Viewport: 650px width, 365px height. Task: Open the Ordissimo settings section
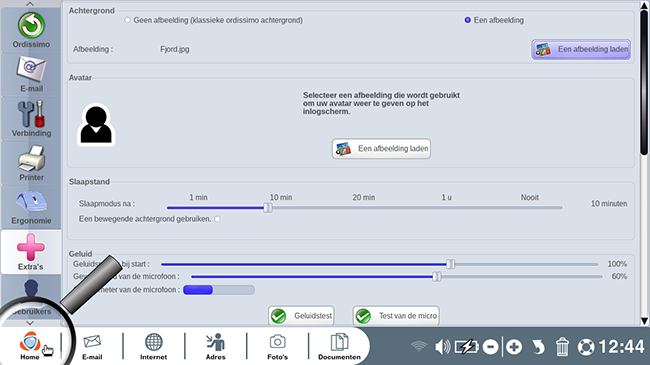(31, 30)
